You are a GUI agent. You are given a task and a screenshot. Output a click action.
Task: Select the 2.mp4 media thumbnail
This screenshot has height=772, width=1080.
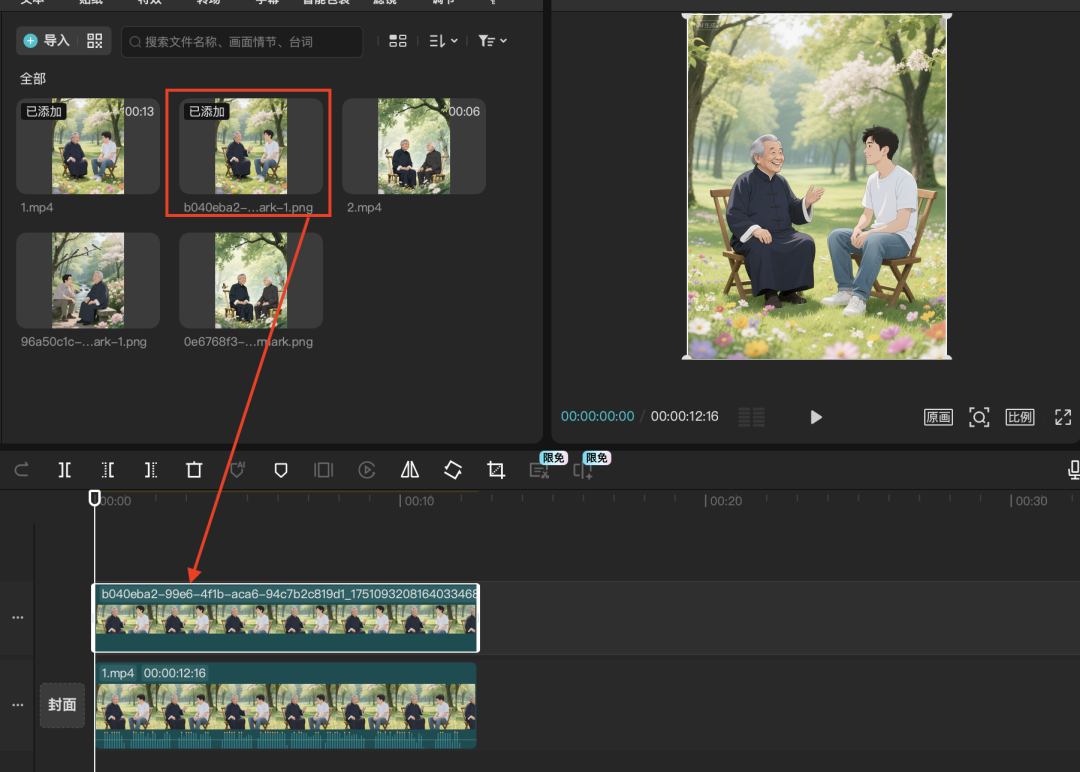[x=414, y=146]
